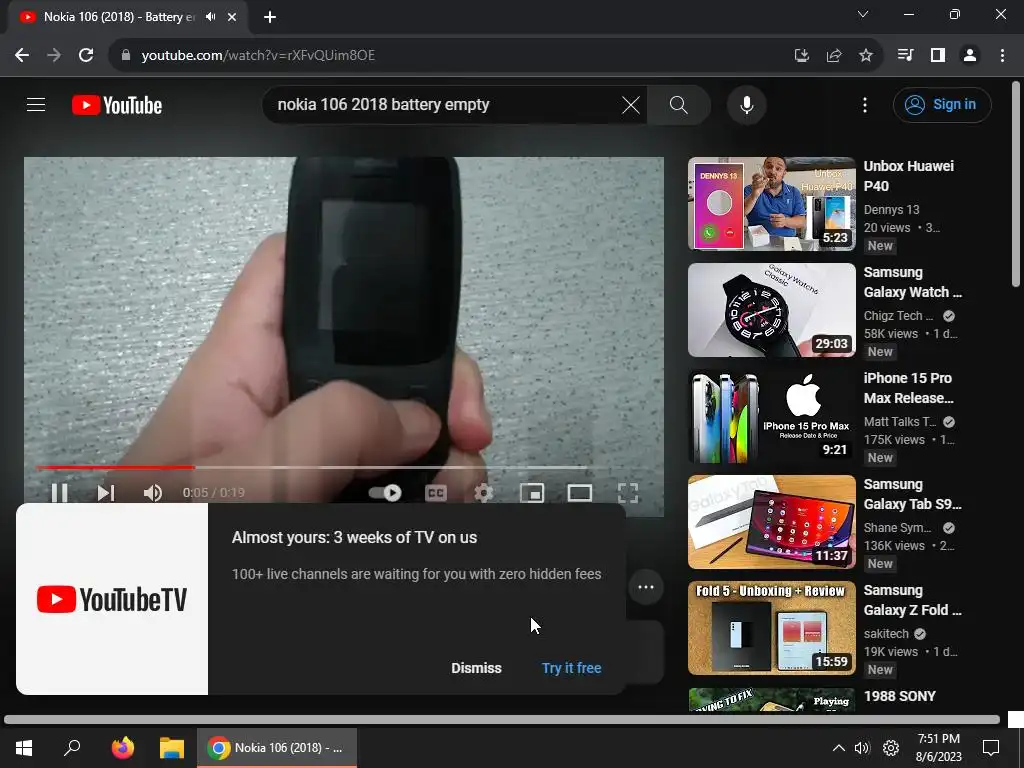Clear the search box text
Viewport: 1024px width, 768px height.
pyautogui.click(x=631, y=104)
